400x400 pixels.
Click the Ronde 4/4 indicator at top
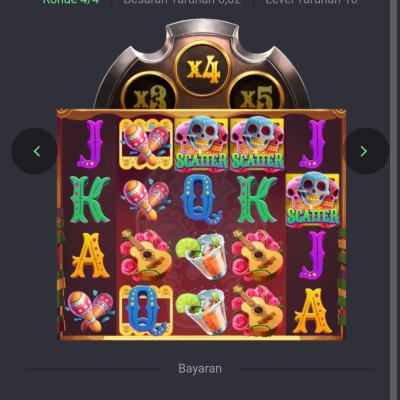click(x=71, y=2)
